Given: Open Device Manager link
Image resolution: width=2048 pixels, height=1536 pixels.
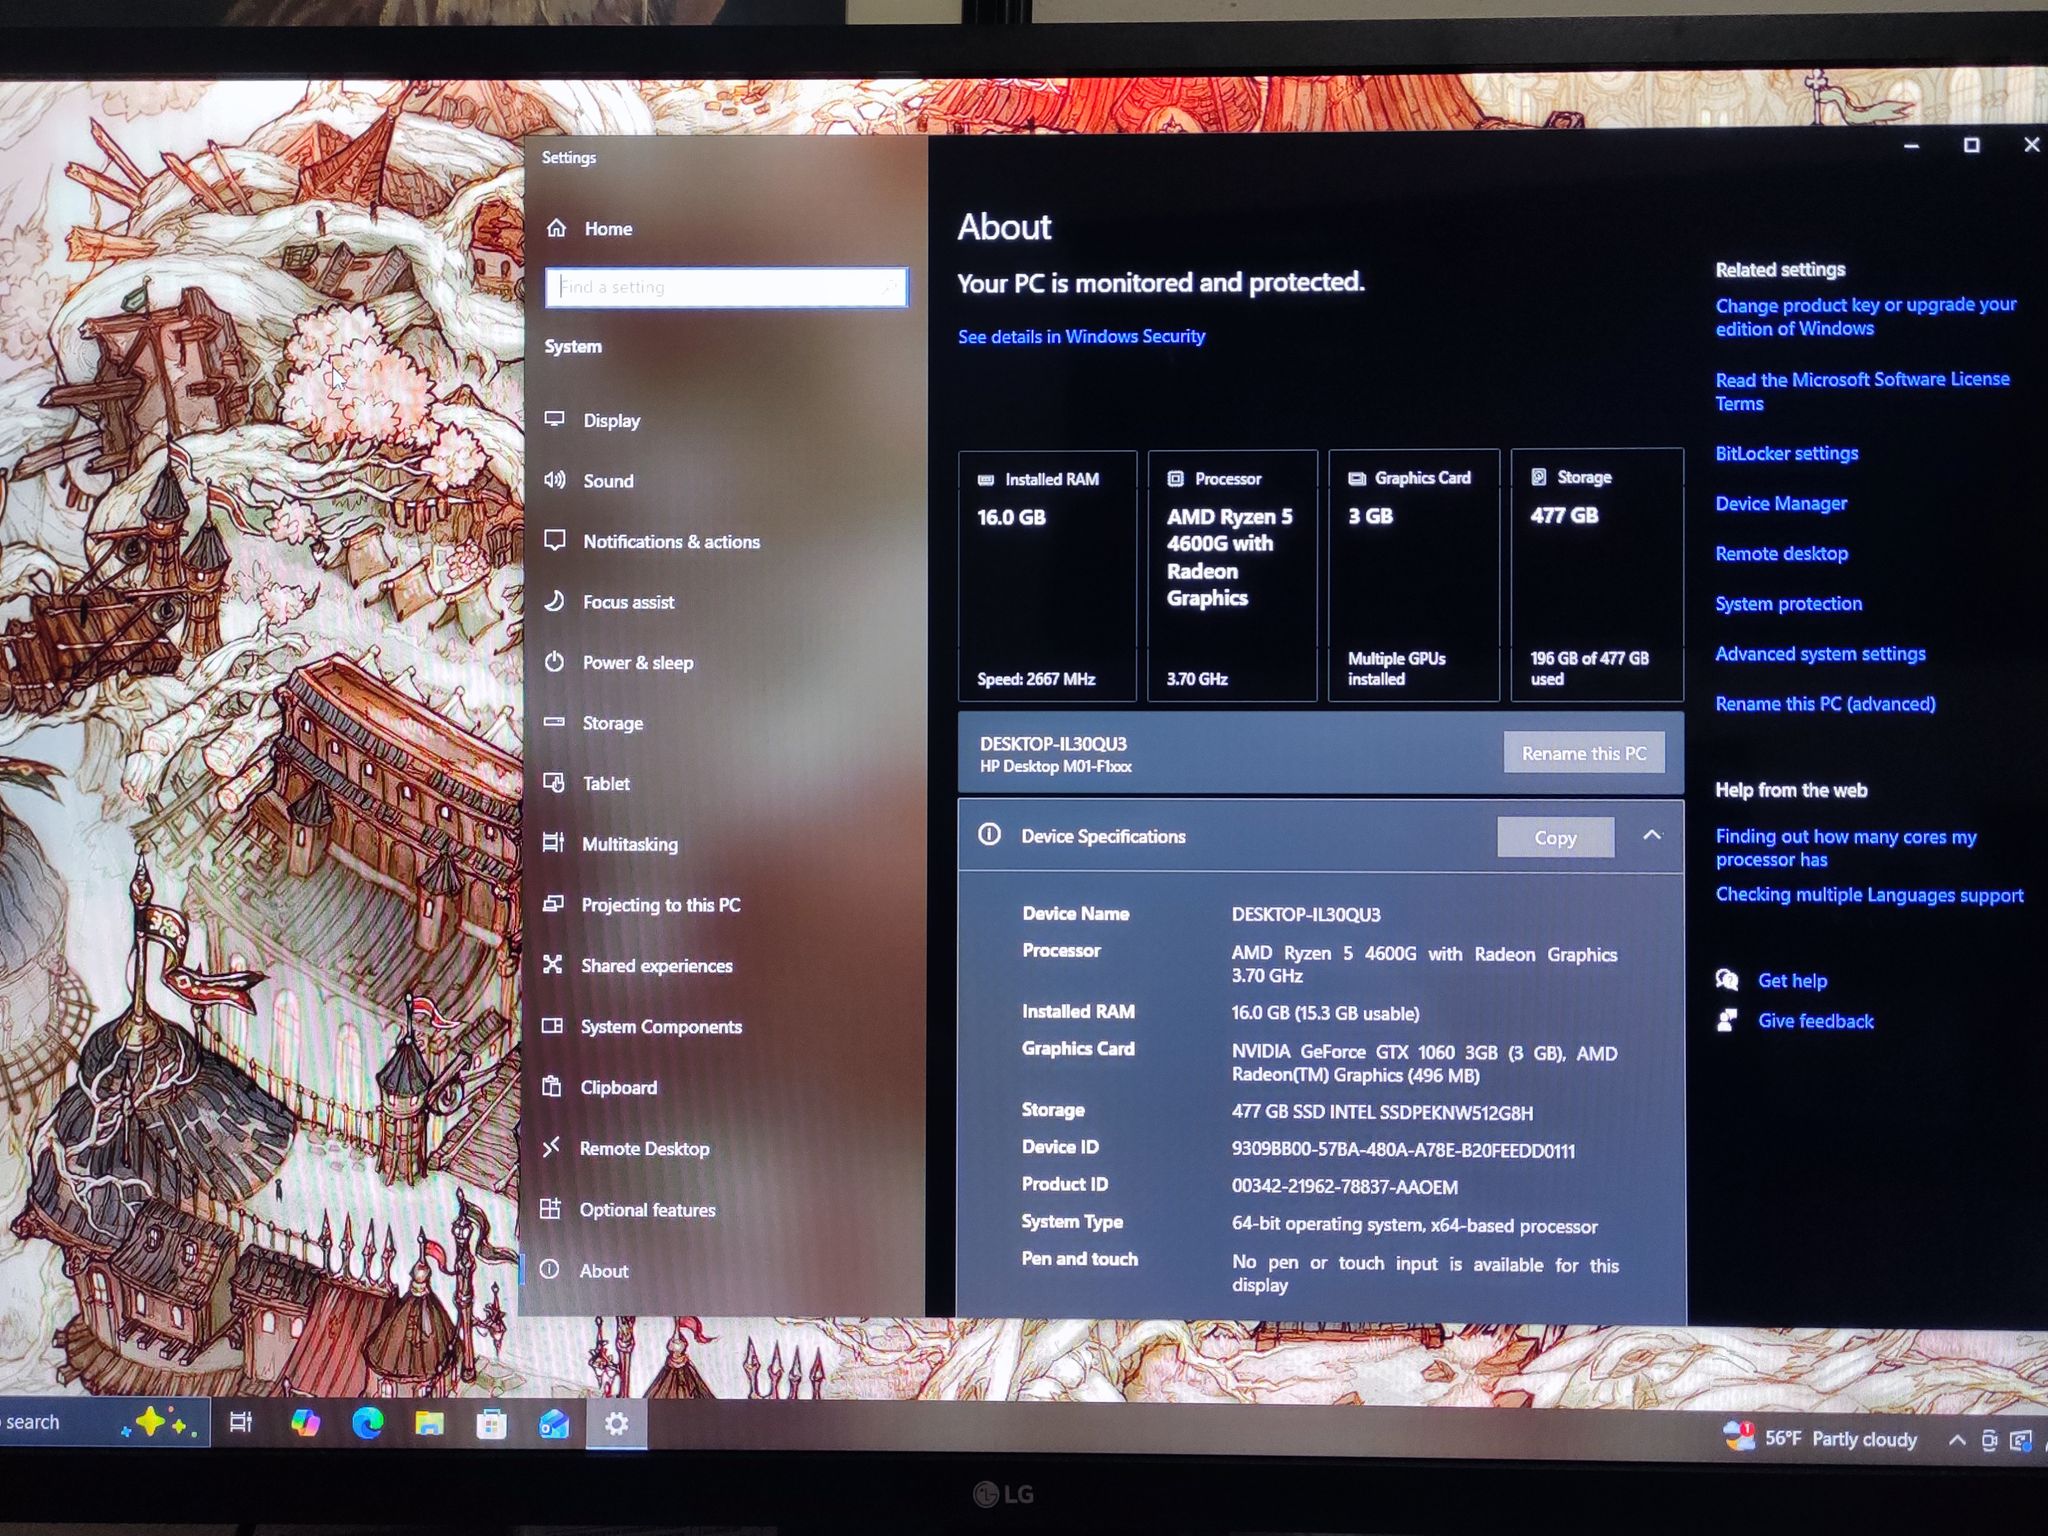Looking at the screenshot, I should (1781, 504).
